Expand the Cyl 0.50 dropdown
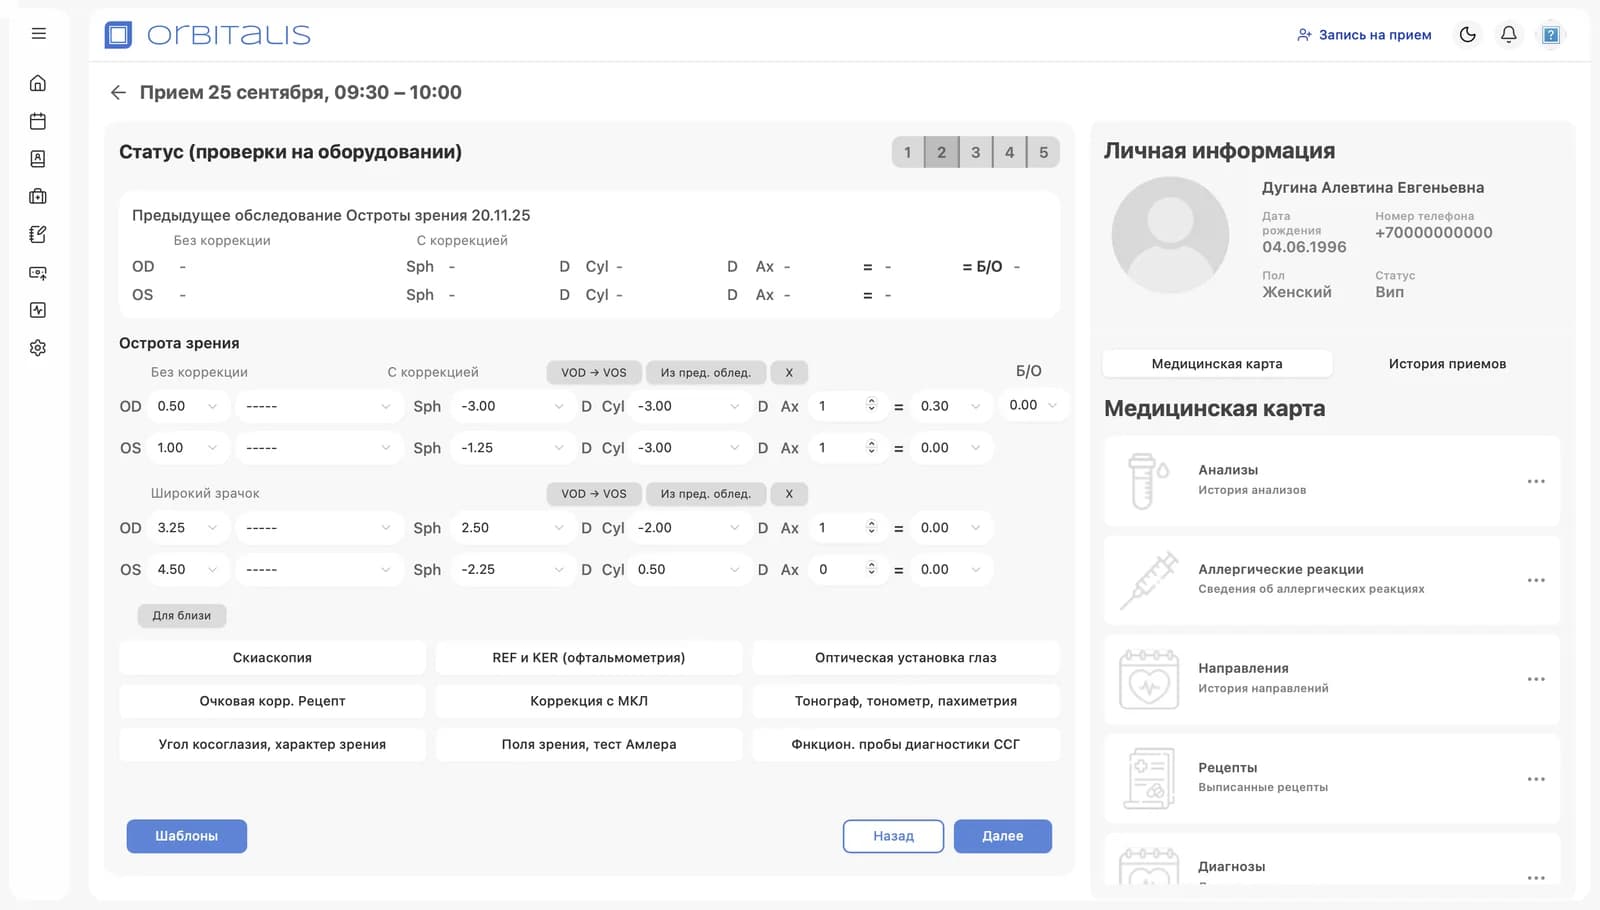This screenshot has height=910, width=1600. click(x=689, y=570)
